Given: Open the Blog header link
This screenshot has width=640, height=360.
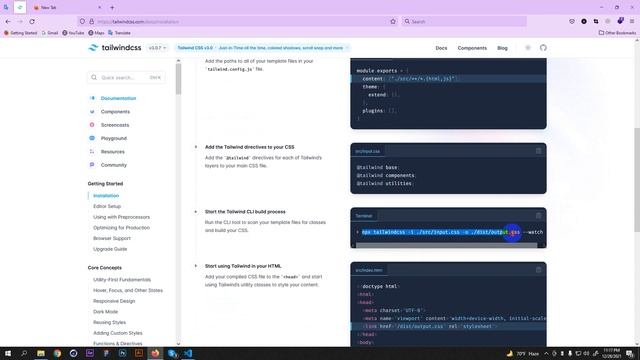Looking at the screenshot, I should (502, 48).
